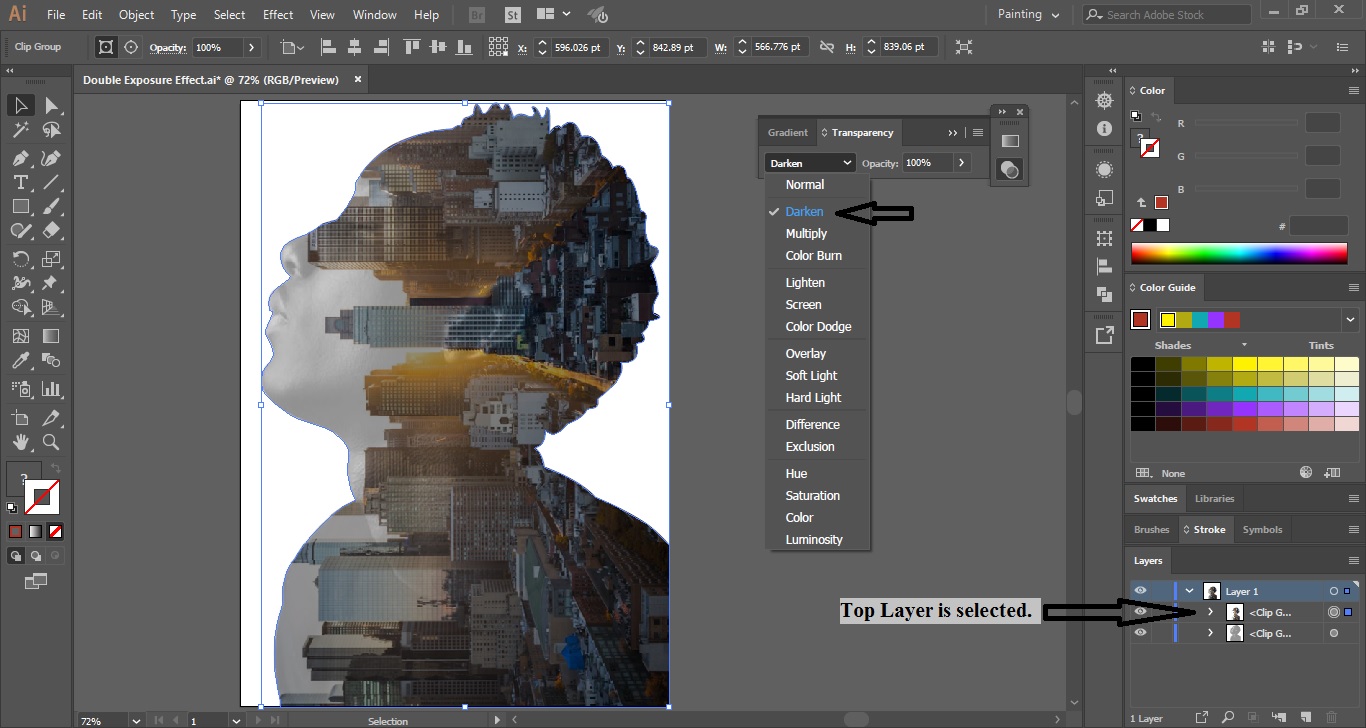Screen dimensions: 1366x728
Task: Collapse the Layer 1 disclosure arrow
Action: (x=1190, y=590)
